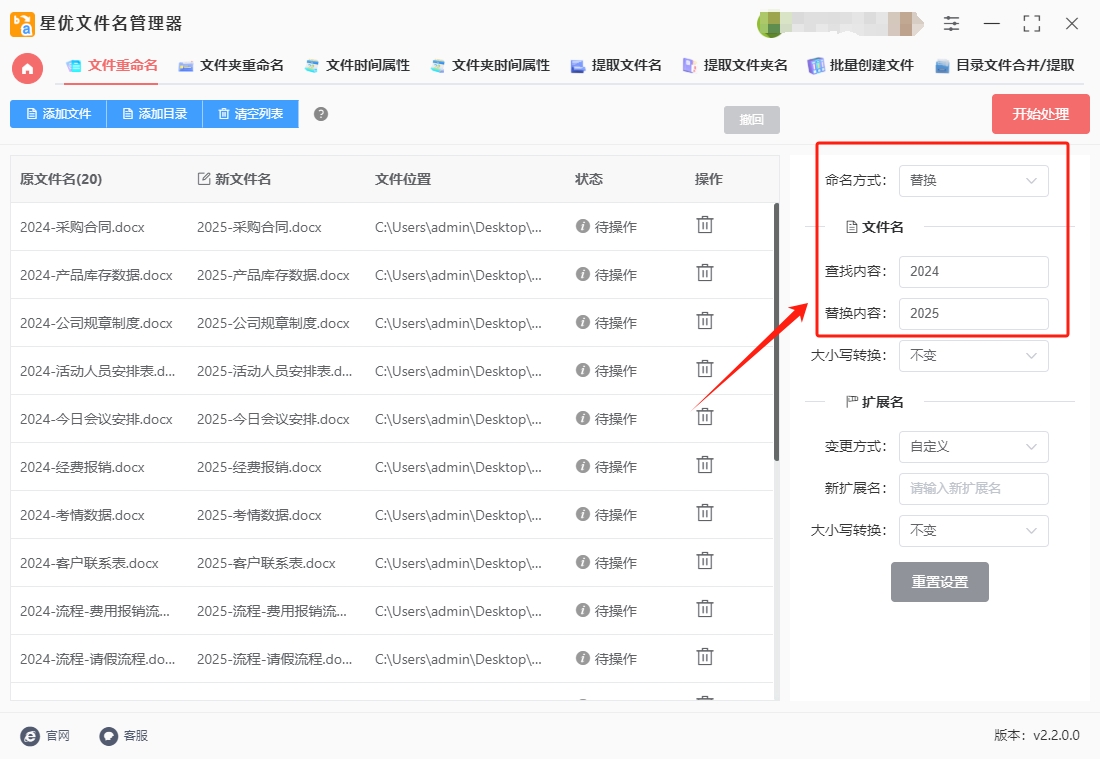Image resolution: width=1100 pixels, height=760 pixels.
Task: Delete the 2024-经费报销.docx row
Action: (704, 465)
